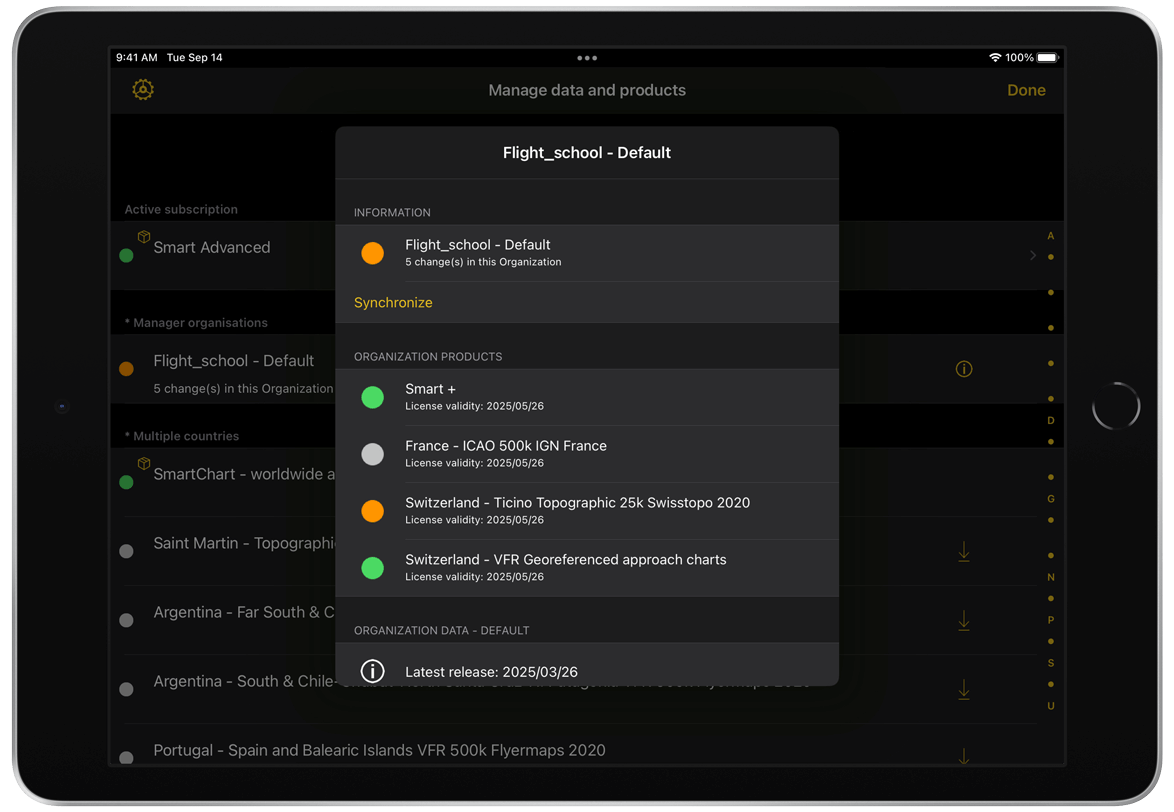The width and height of the screenshot is (1174, 812).
Task: Tap the grey status dot beside France ICAO 500k
Action: click(372, 454)
